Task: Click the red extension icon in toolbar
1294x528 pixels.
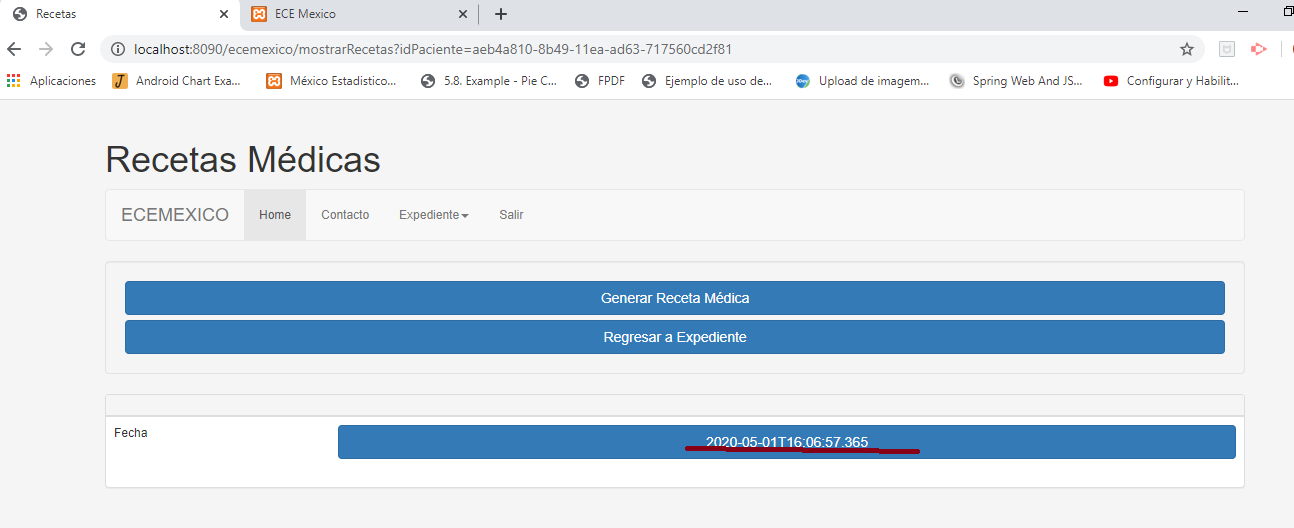Action: coord(1259,49)
